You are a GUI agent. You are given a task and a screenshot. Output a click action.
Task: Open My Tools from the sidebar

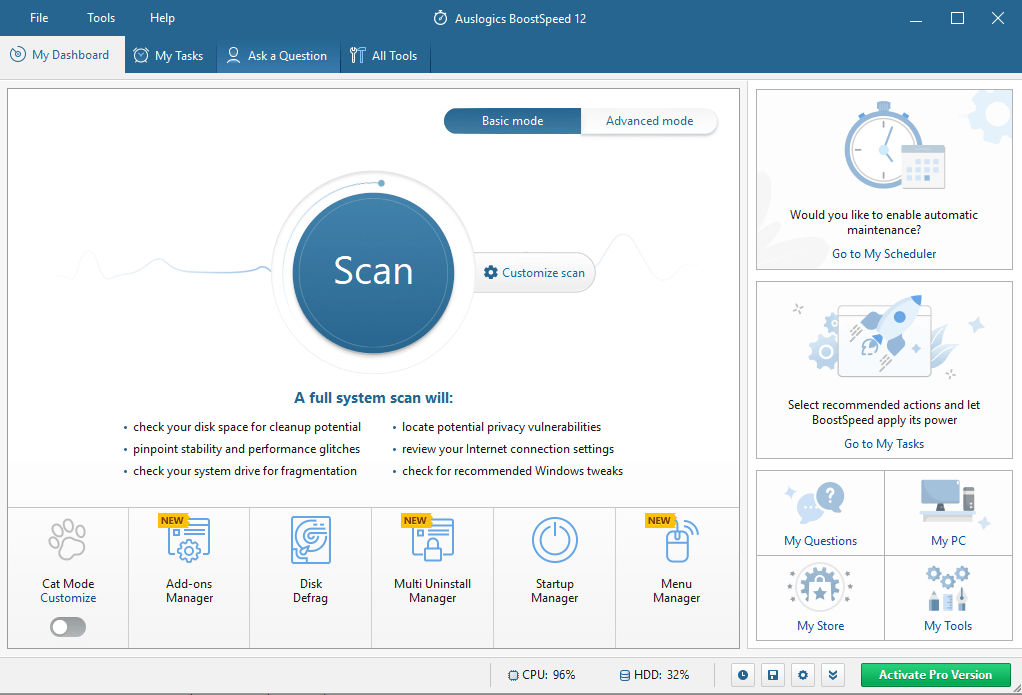[x=947, y=598]
